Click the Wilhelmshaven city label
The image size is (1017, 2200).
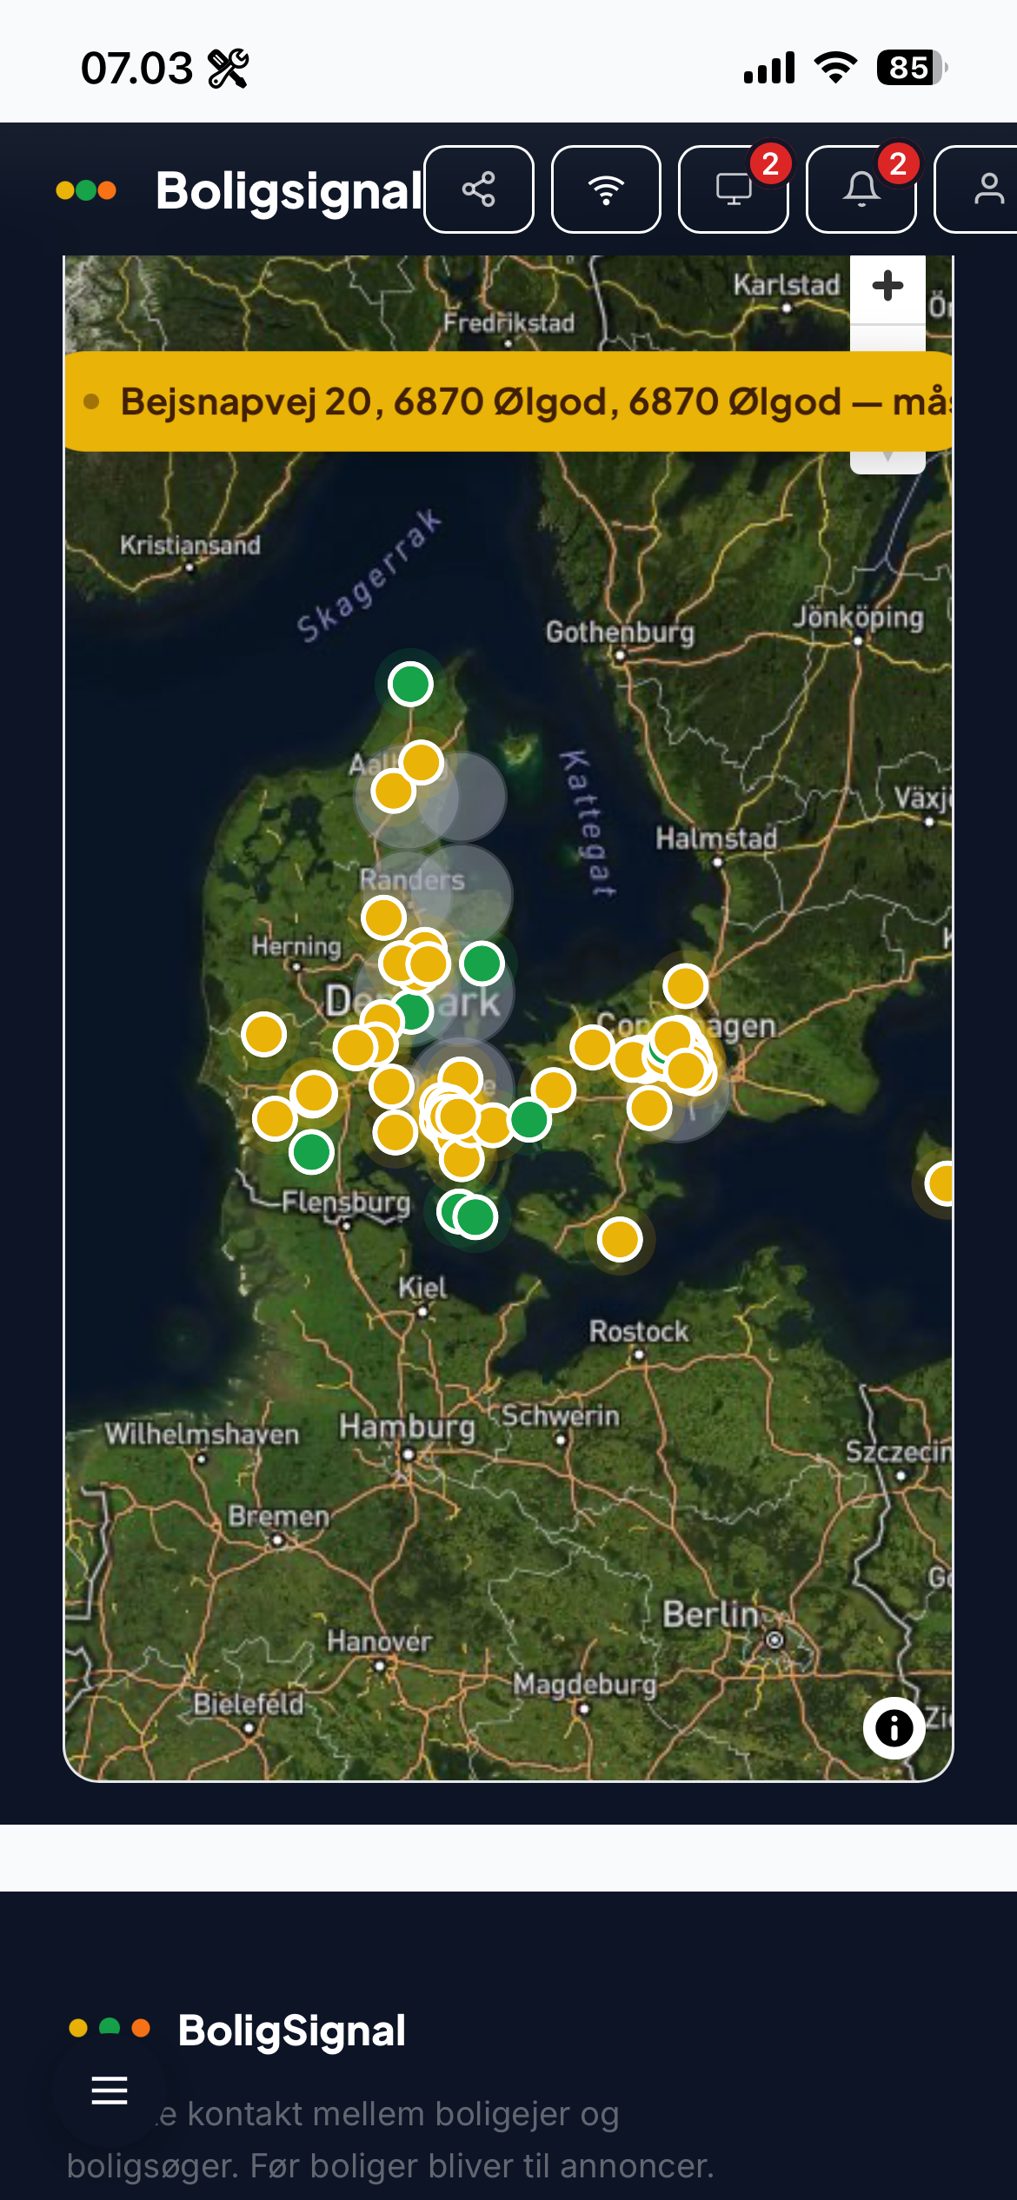pos(202,1434)
